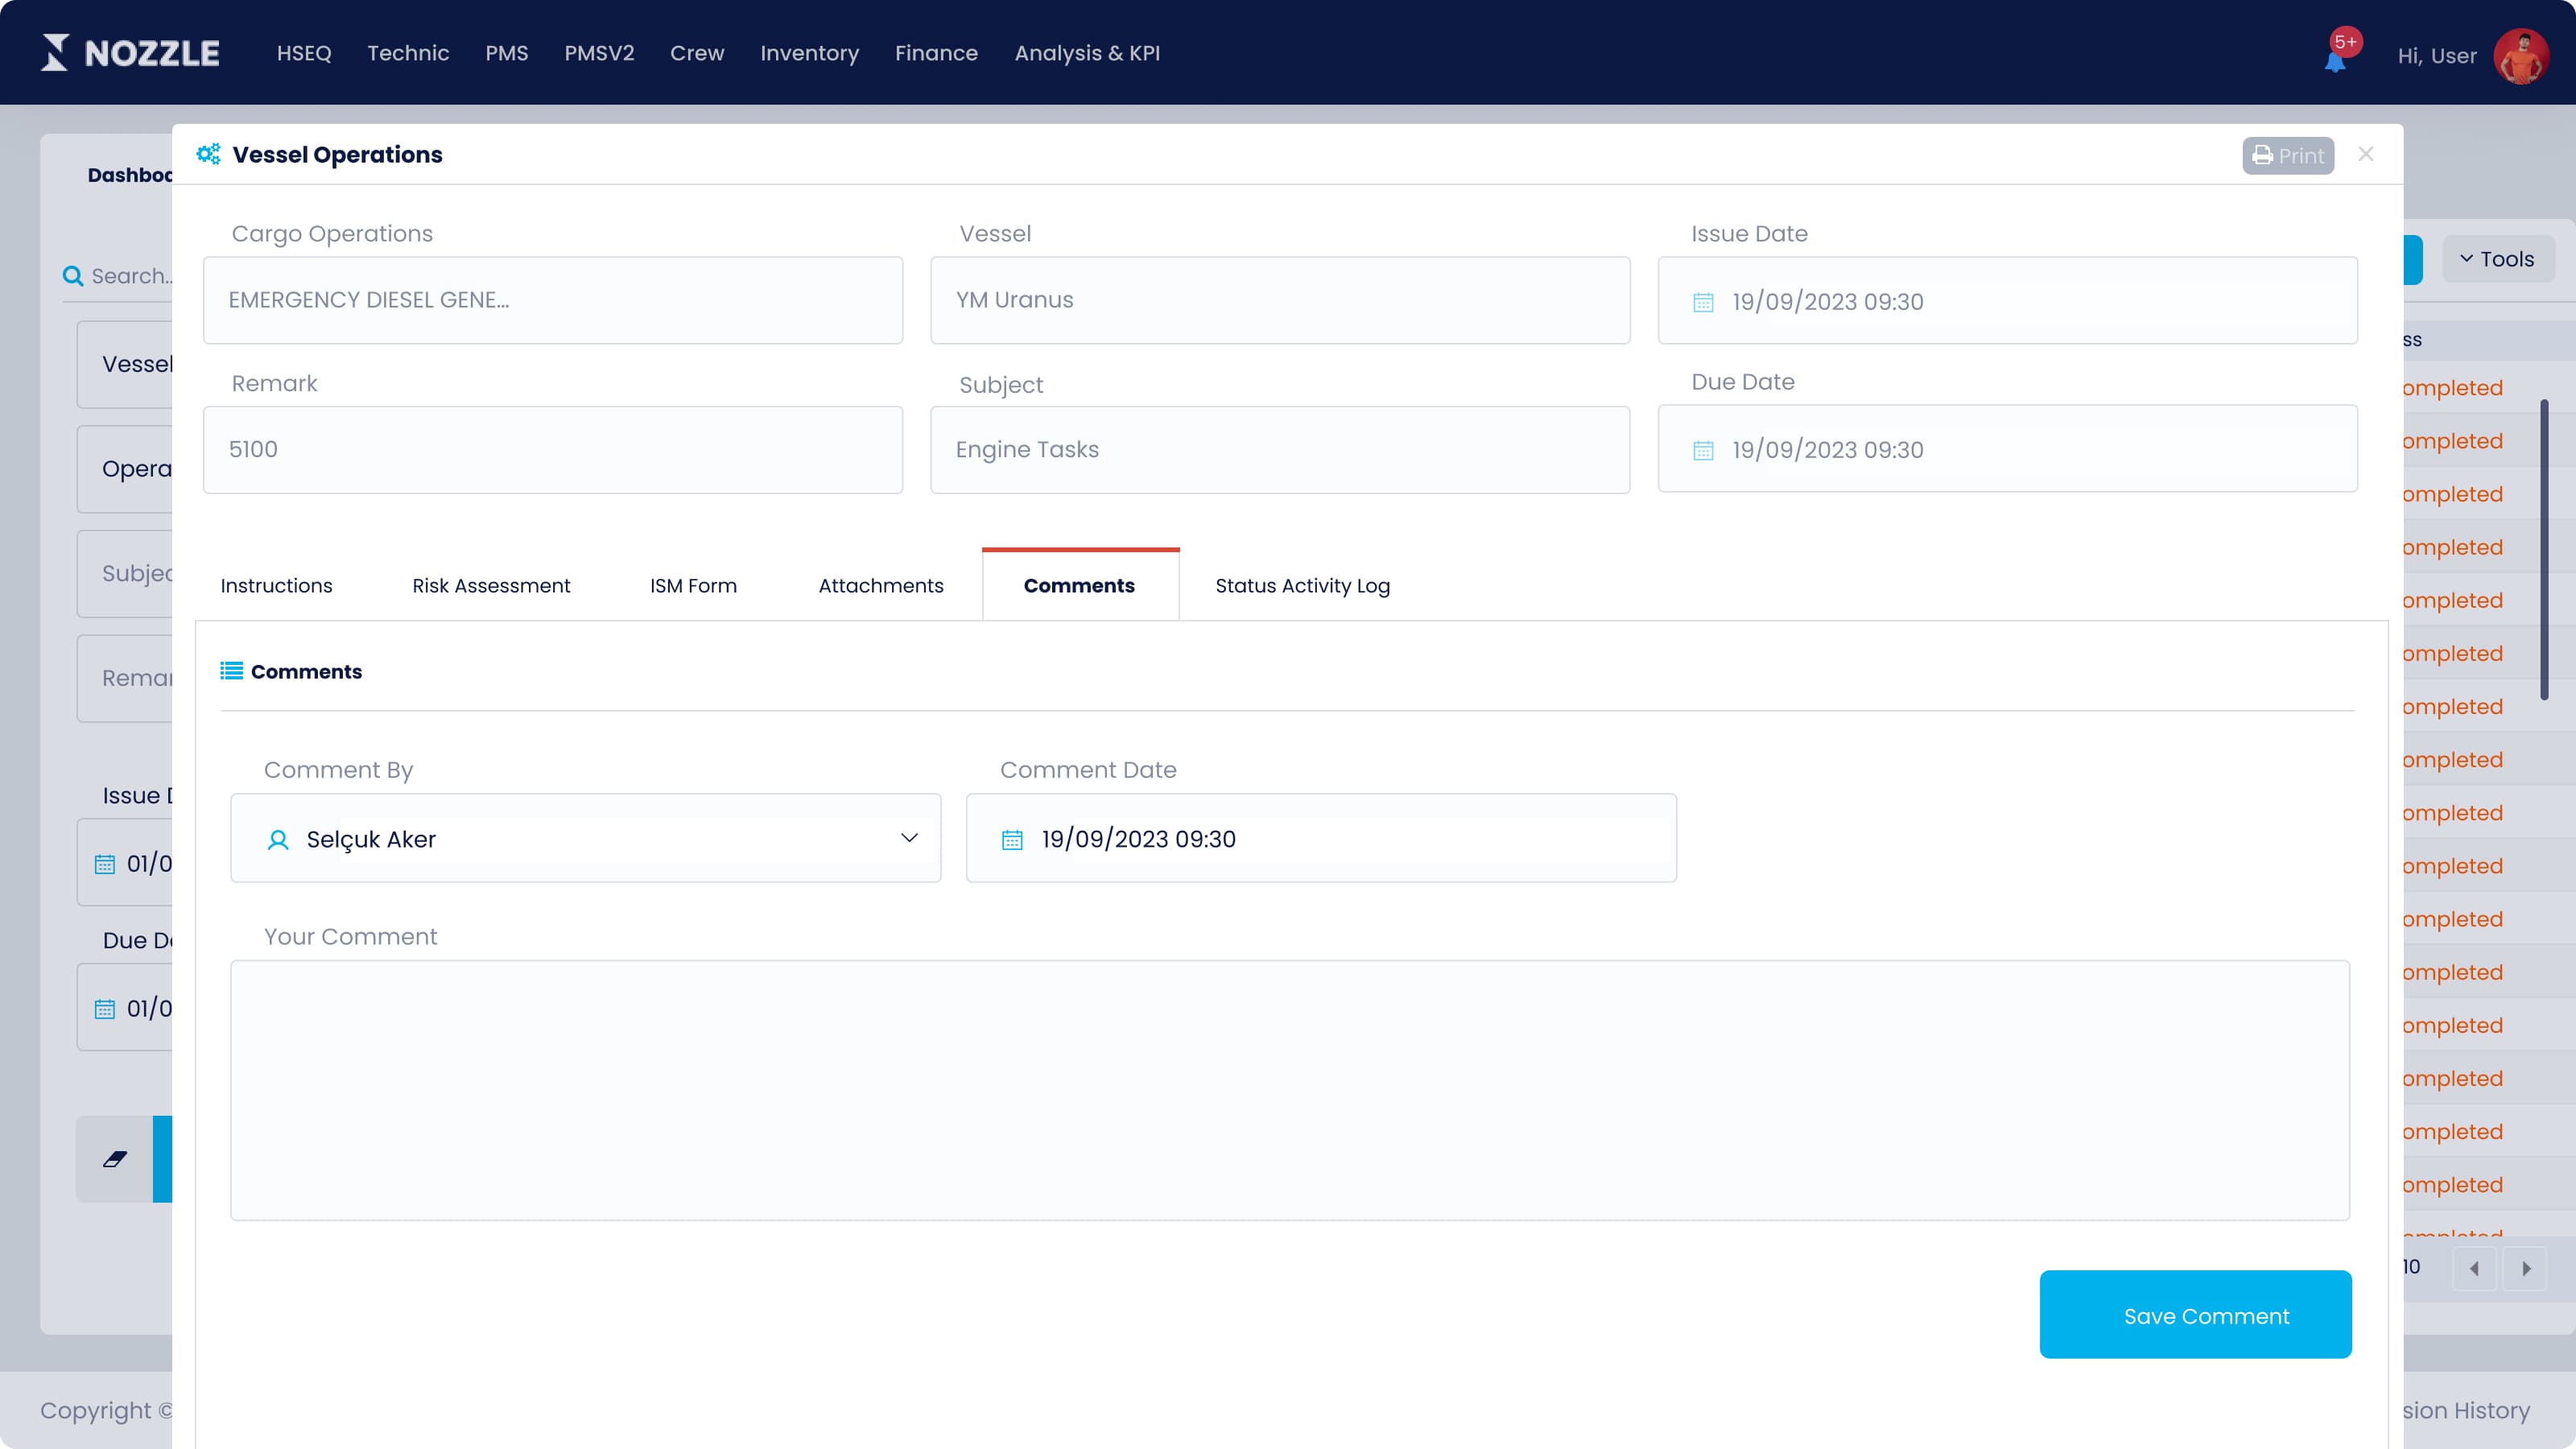The width and height of the screenshot is (2576, 1449).
Task: Open the user avatar menu
Action: tap(2521, 56)
